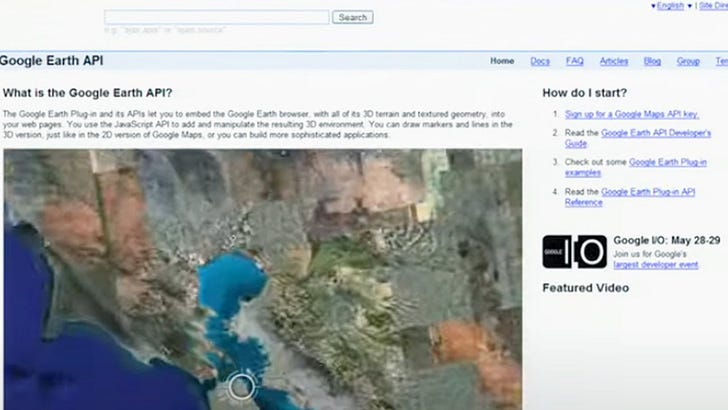Click the Search button
The image size is (728, 410).
tap(352, 17)
